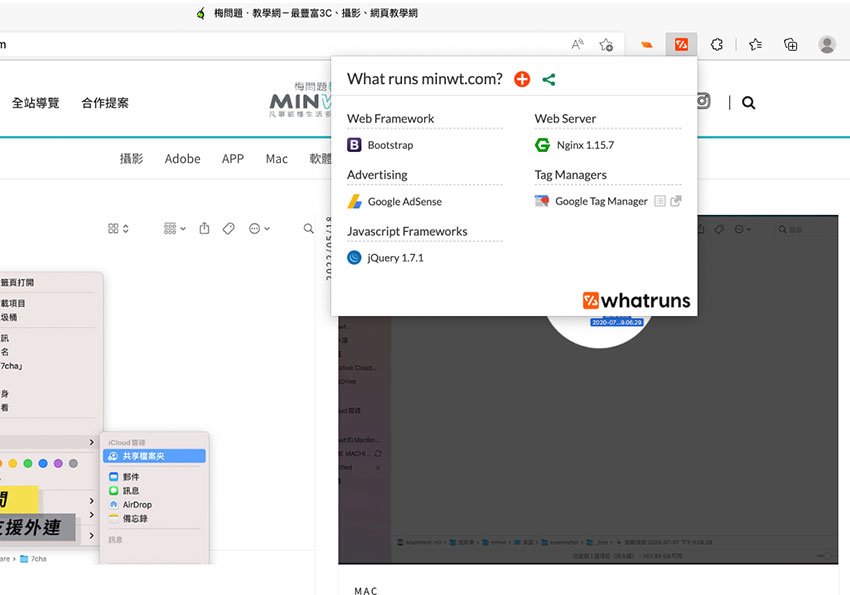850x595 pixels.
Task: Open the Mac category tab
Action: (276, 159)
